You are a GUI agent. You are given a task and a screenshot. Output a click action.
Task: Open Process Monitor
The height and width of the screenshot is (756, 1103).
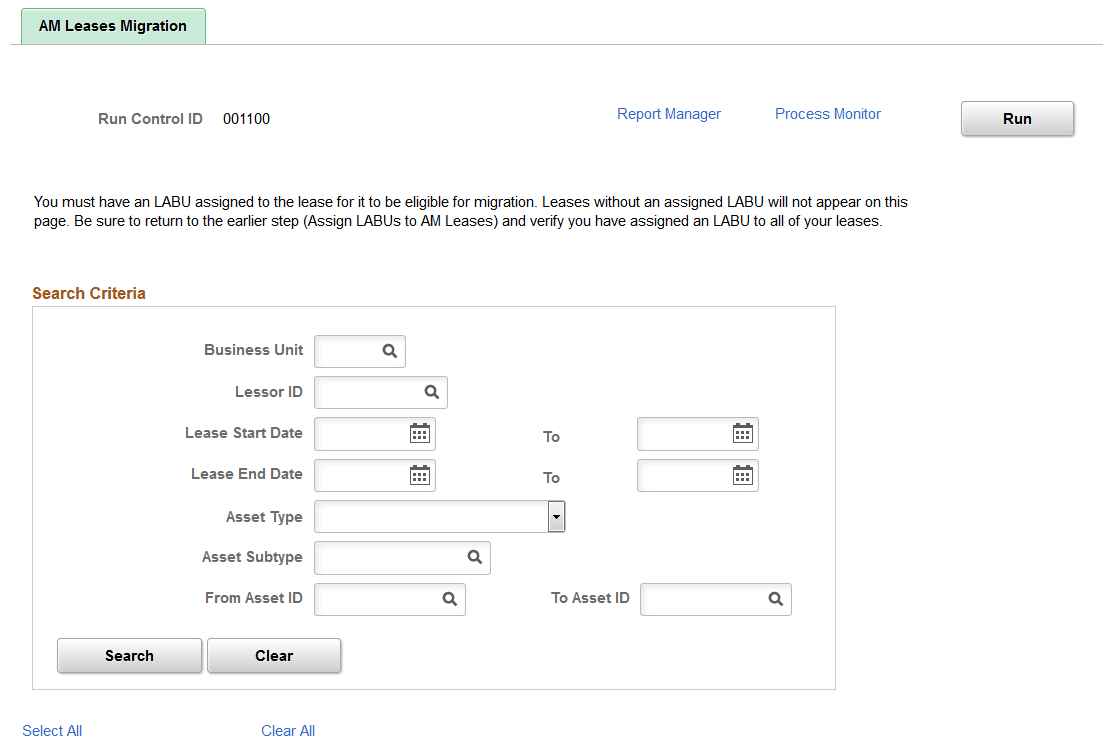(827, 113)
